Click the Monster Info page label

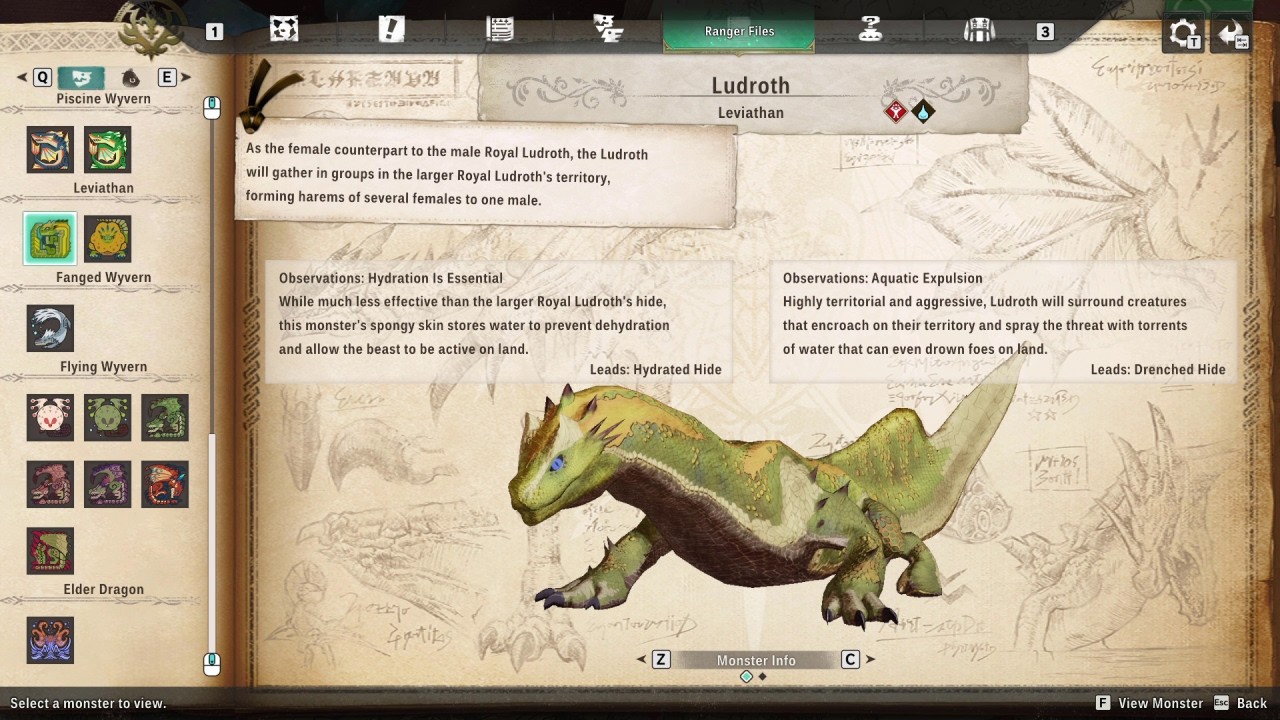coord(756,660)
